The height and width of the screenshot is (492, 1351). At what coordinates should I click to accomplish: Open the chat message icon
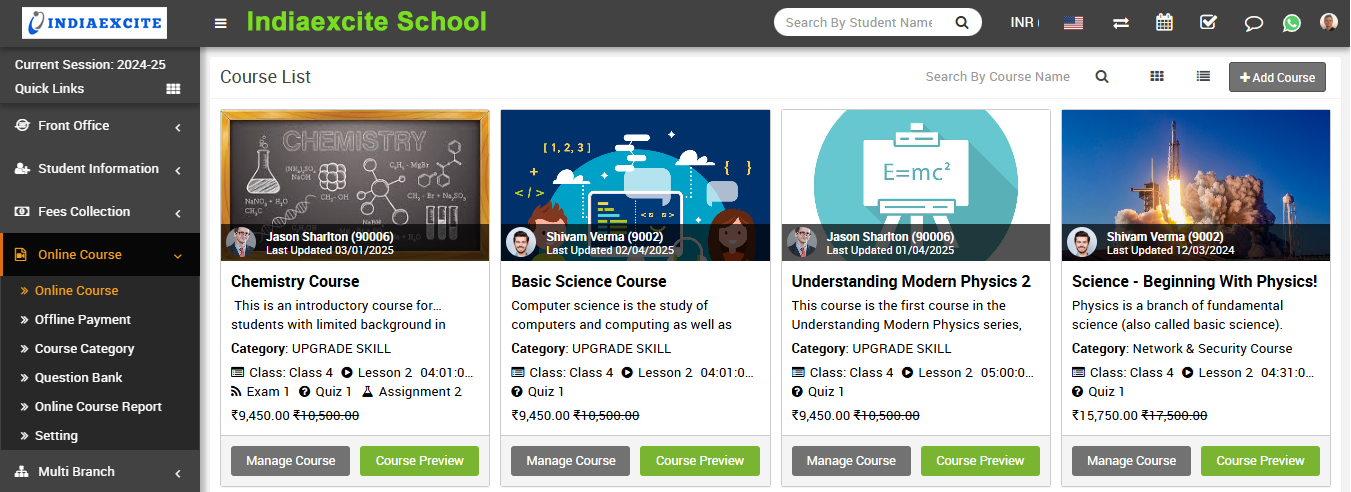[x=1252, y=23]
